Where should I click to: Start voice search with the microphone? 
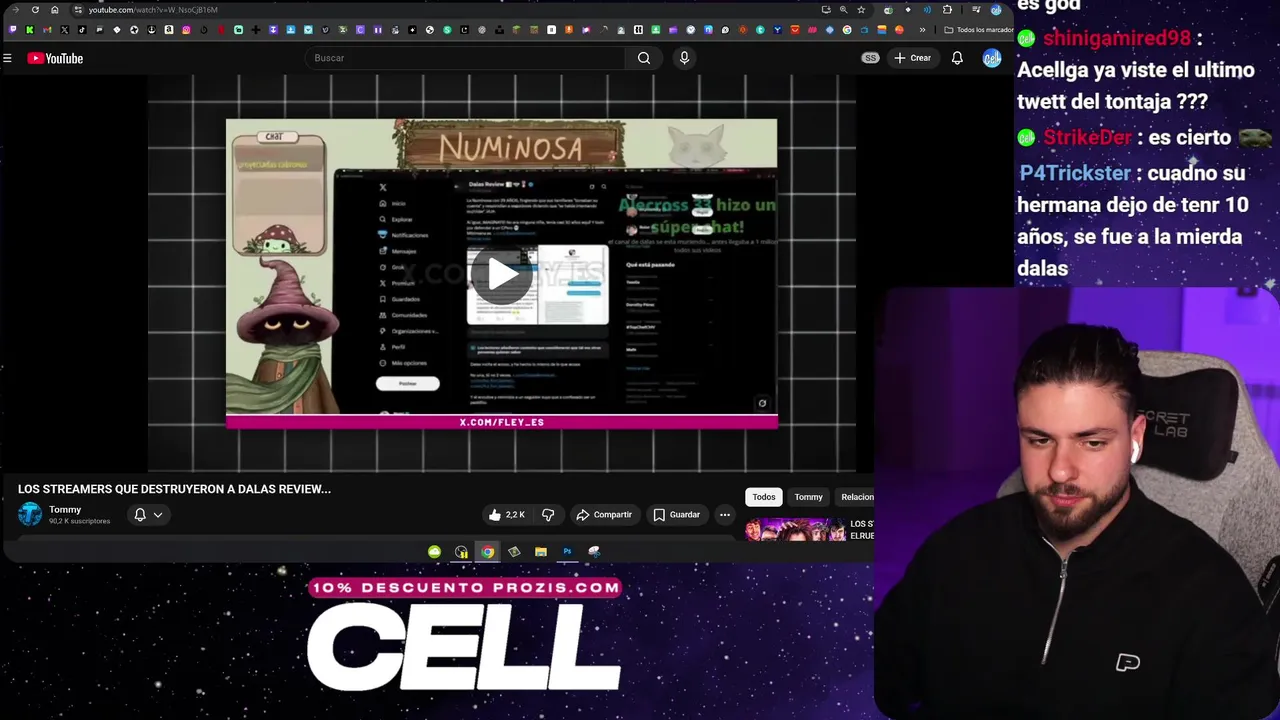point(684,58)
